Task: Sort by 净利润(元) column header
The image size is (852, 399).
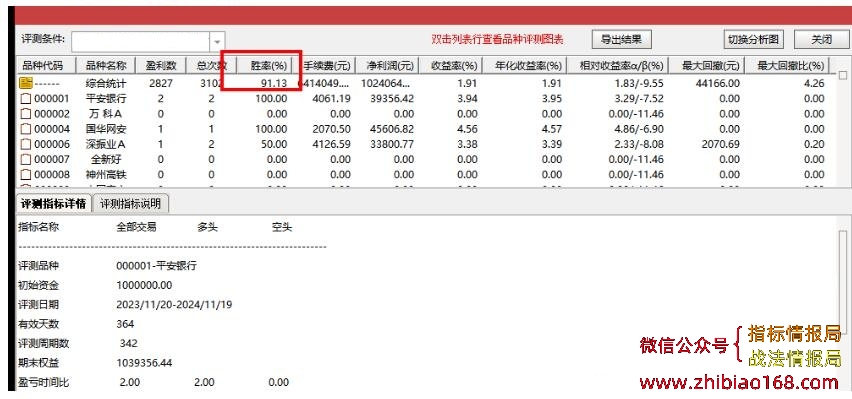Action: [387, 66]
